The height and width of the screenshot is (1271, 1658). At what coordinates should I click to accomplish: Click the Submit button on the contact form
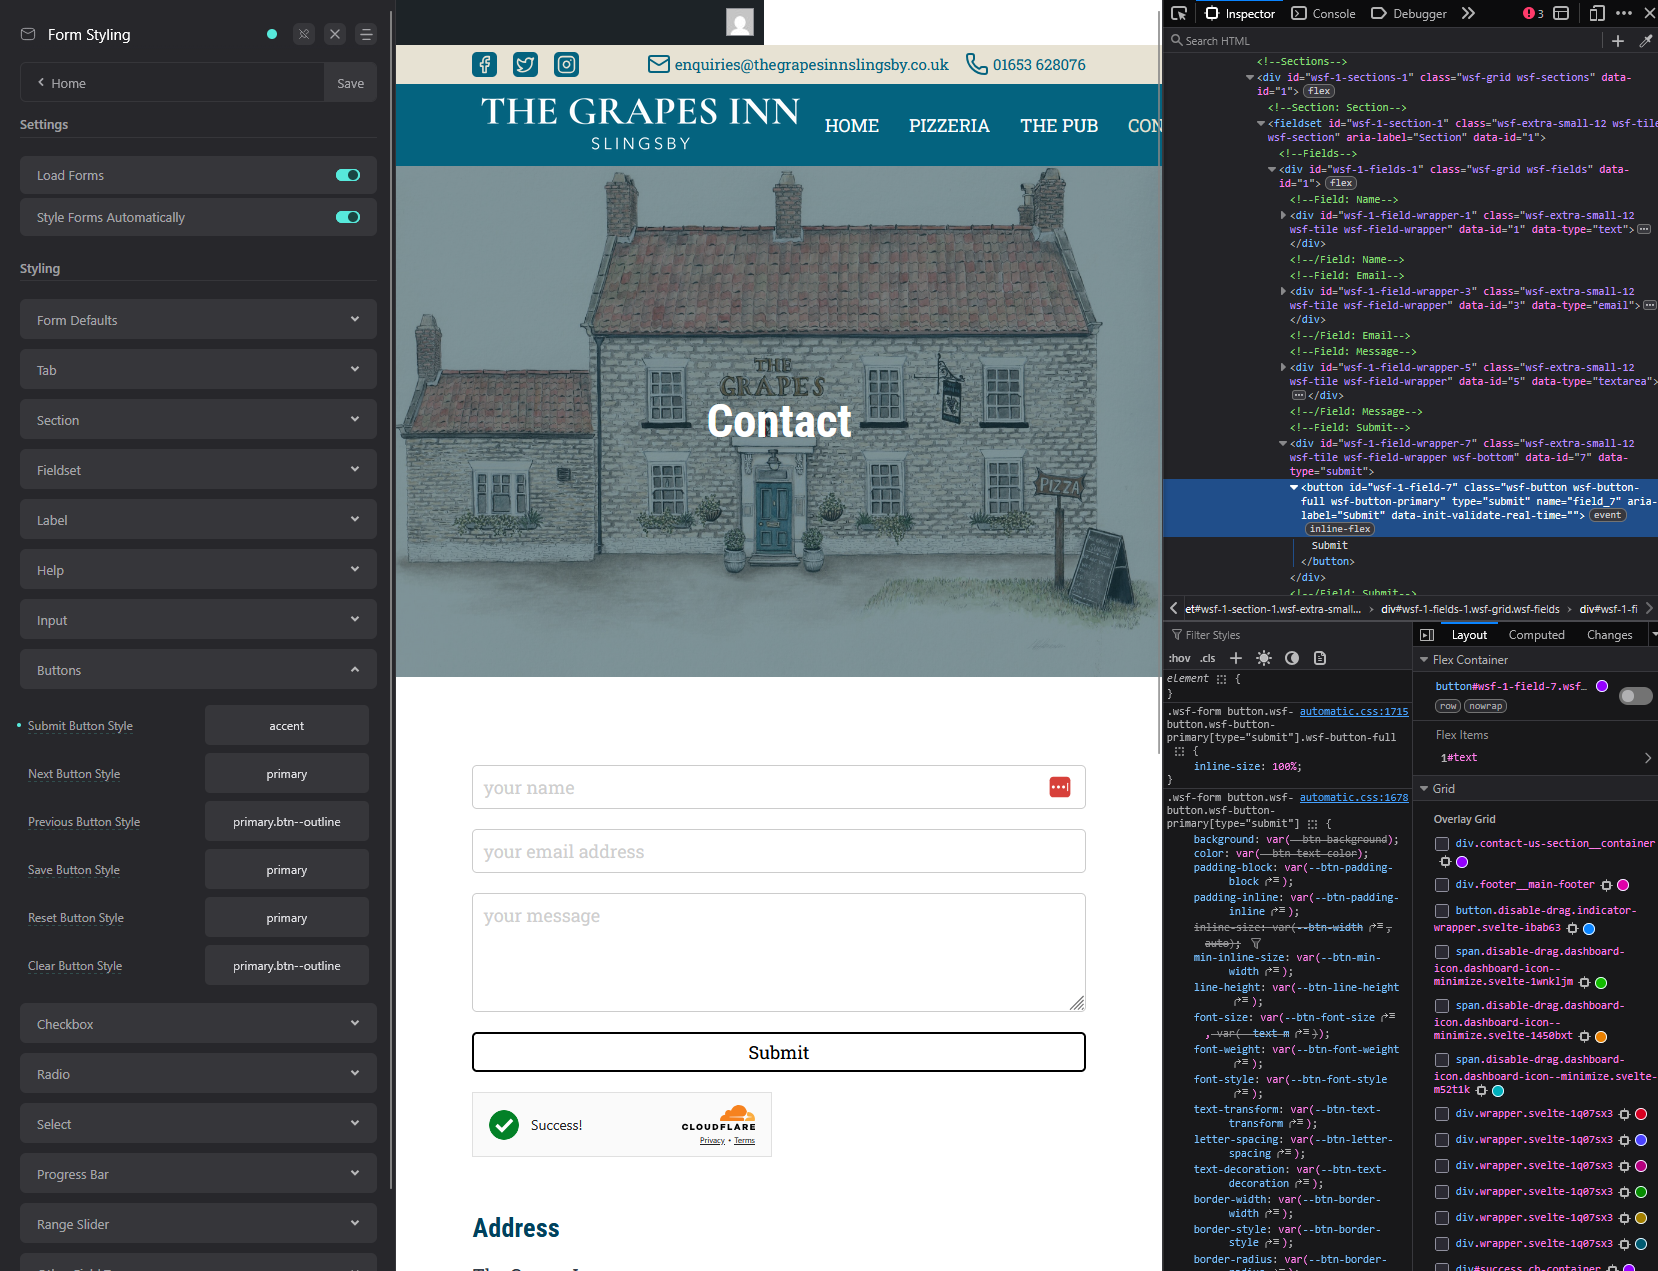(778, 1052)
